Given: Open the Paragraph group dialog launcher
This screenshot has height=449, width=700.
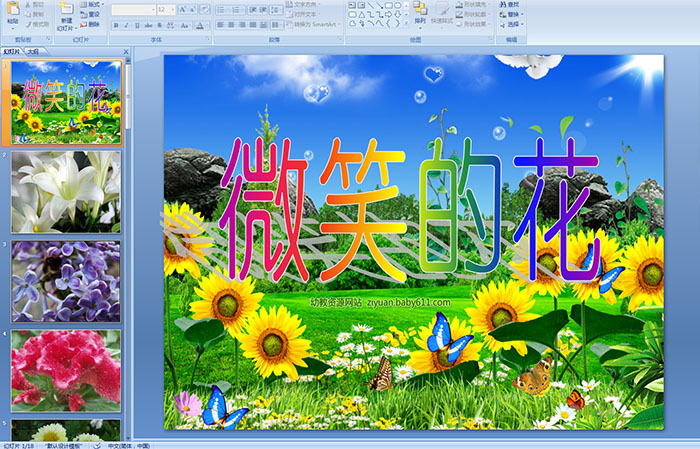Looking at the screenshot, I should (340, 39).
